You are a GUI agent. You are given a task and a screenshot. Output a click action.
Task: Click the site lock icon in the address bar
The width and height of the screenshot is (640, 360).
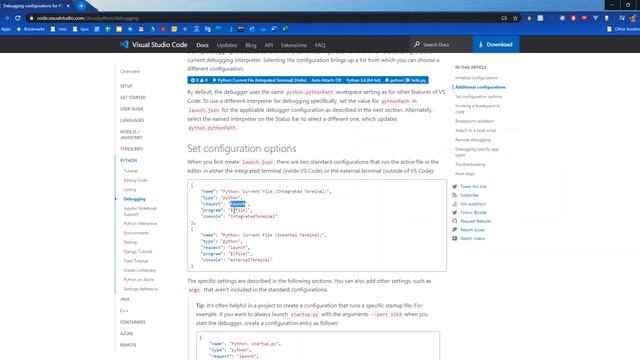coord(31,18)
